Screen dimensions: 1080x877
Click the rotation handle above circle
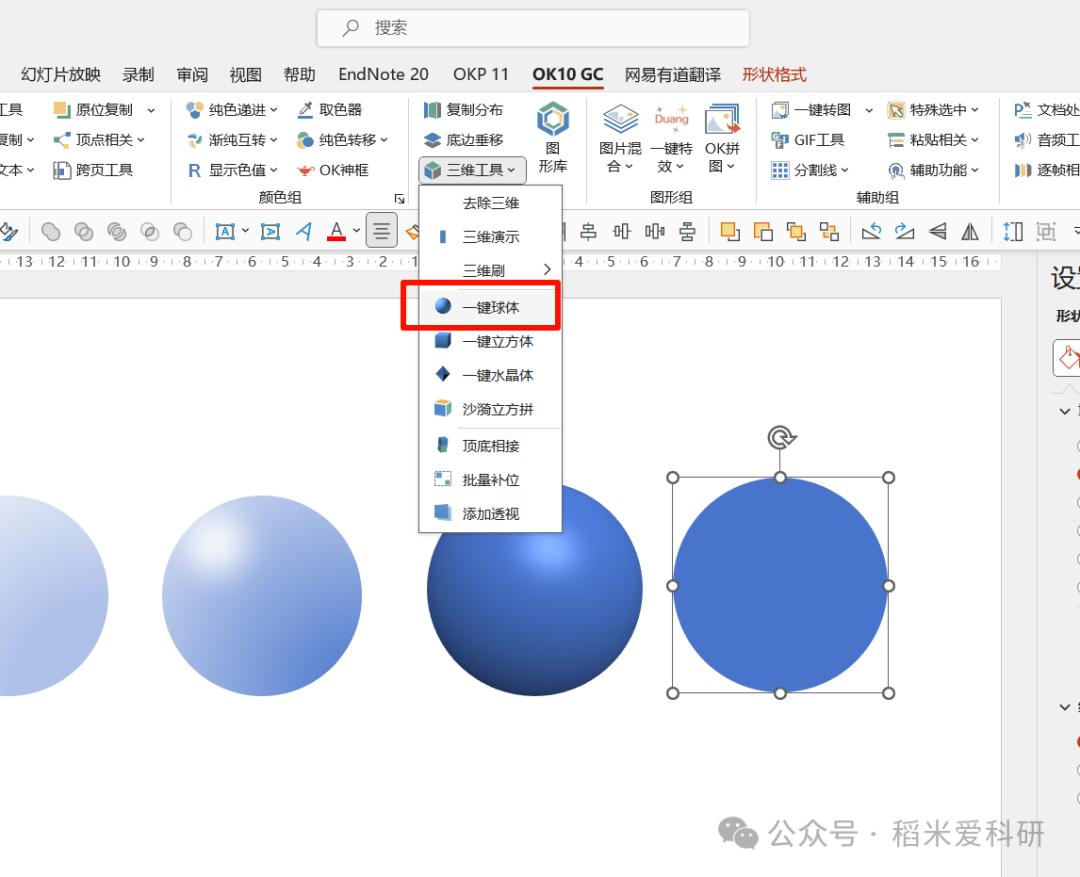coord(780,437)
